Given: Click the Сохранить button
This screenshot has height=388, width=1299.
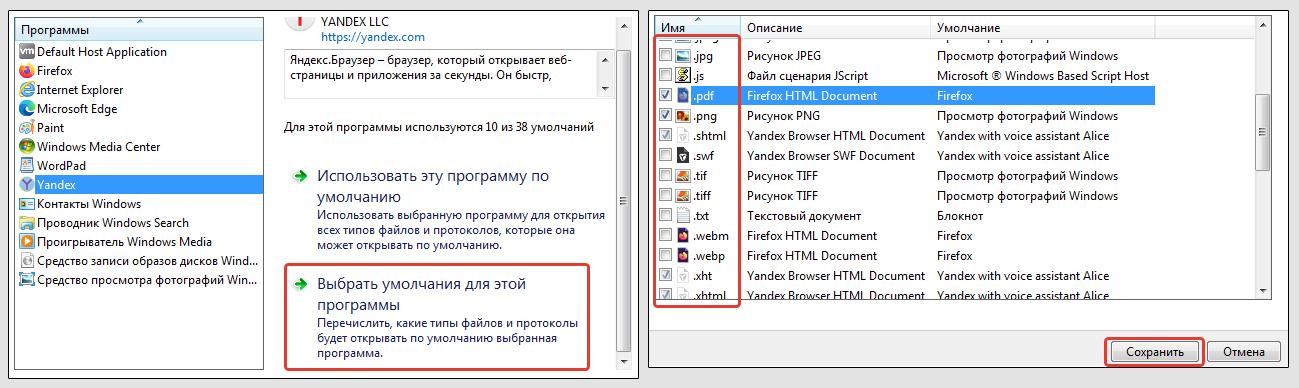Looking at the screenshot, I should 1154,352.
